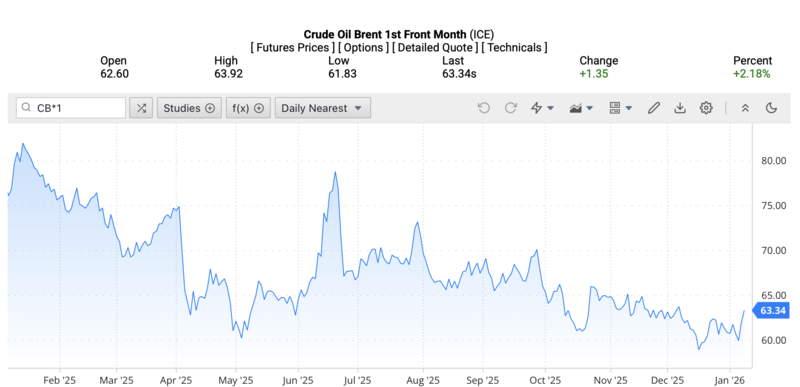Click the Feb '25 date axis label
Image resolution: width=800 pixels, height=387 pixels.
pos(60,380)
